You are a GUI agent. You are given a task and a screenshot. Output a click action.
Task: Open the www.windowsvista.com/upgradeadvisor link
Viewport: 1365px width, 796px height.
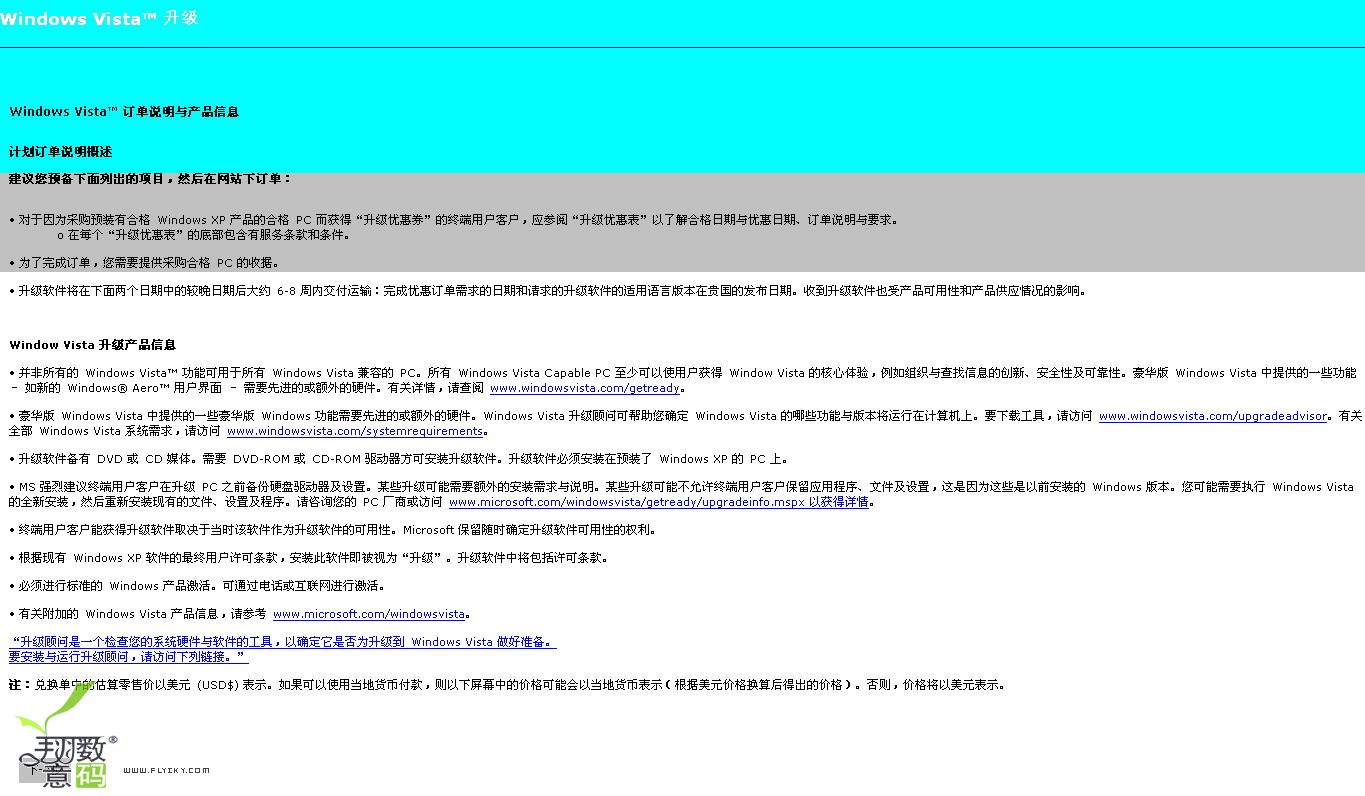[1213, 416]
